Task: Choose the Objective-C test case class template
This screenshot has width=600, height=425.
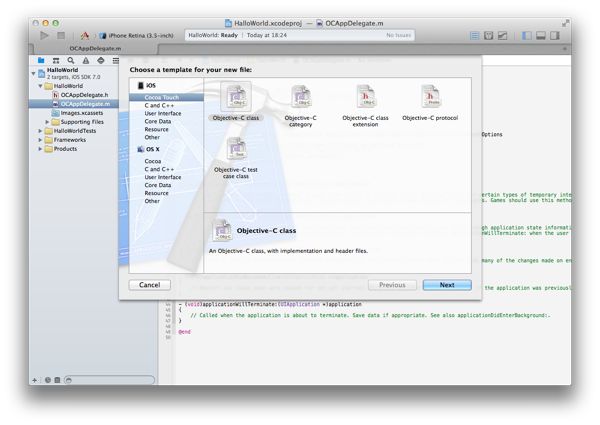Action: point(236,158)
